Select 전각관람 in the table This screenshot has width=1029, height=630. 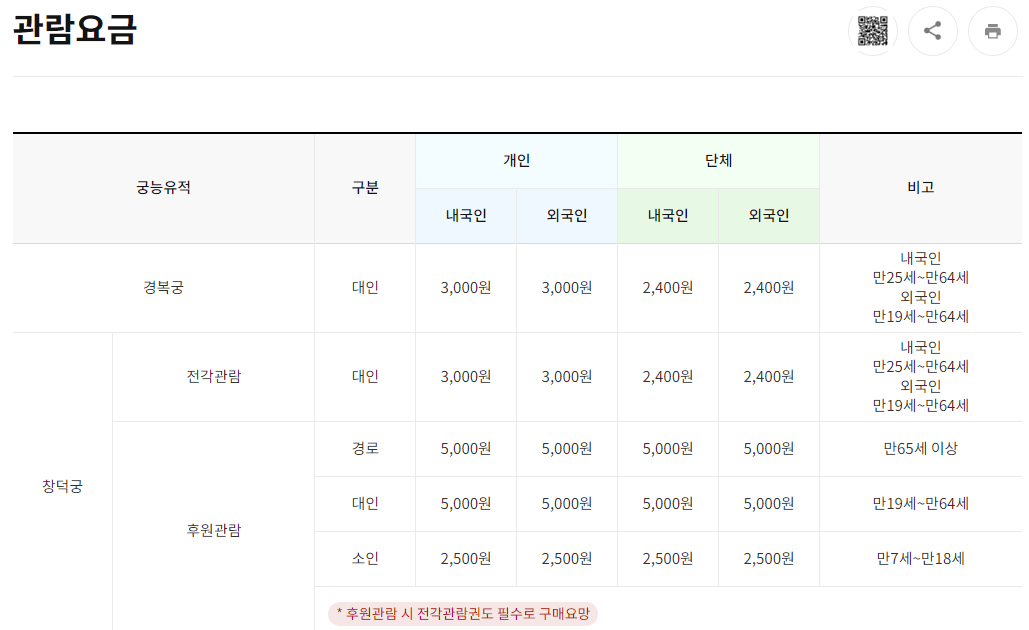[x=213, y=377]
